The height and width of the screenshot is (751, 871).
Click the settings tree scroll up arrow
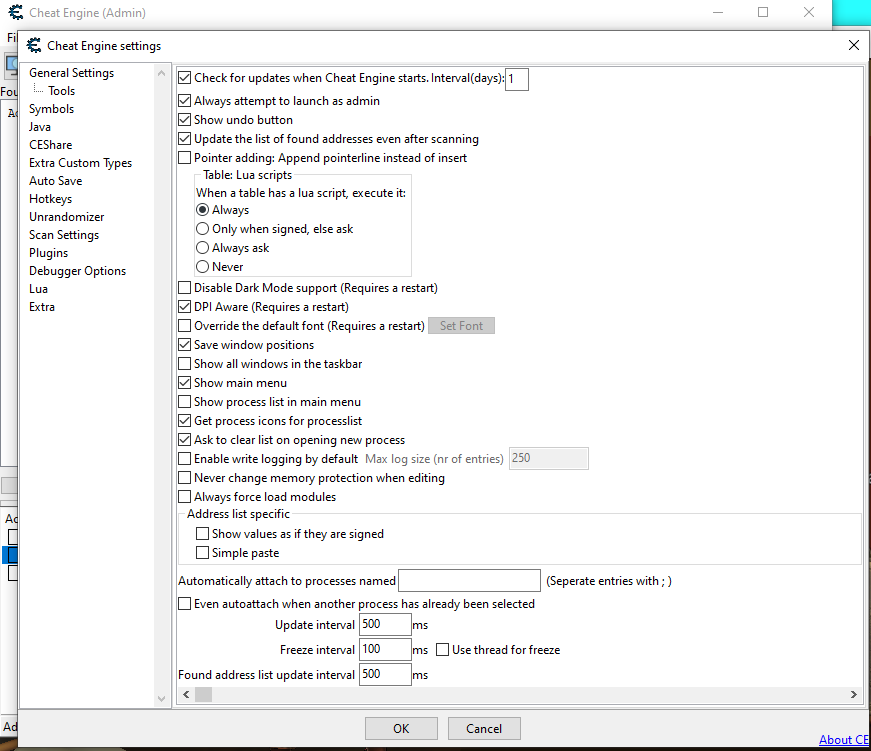click(x=162, y=73)
